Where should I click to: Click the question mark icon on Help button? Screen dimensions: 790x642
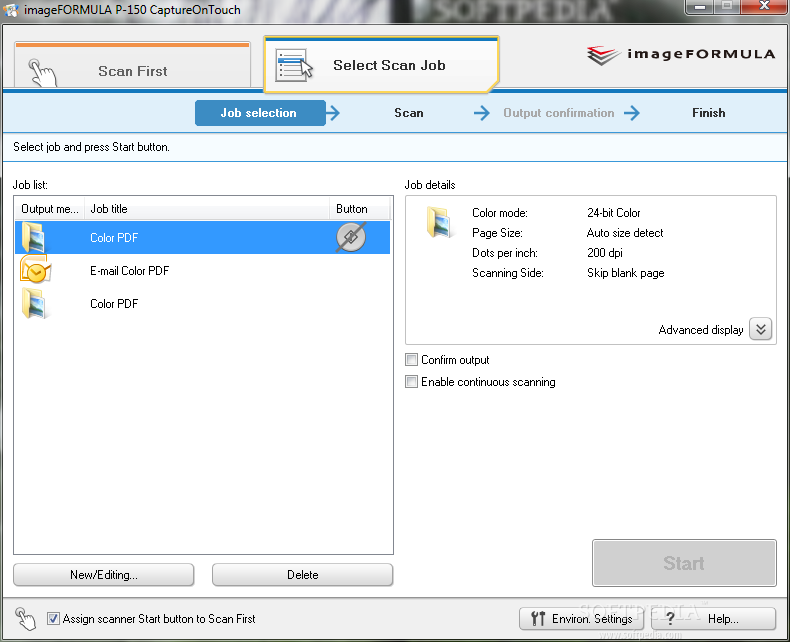pyautogui.click(x=670, y=619)
